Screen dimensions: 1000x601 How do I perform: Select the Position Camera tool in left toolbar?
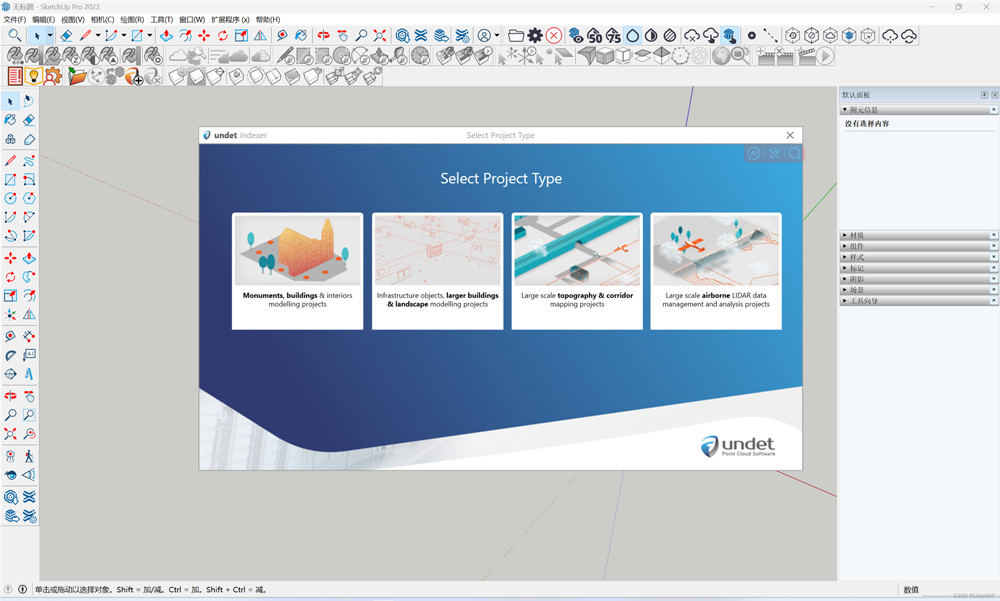pyautogui.click(x=10, y=456)
